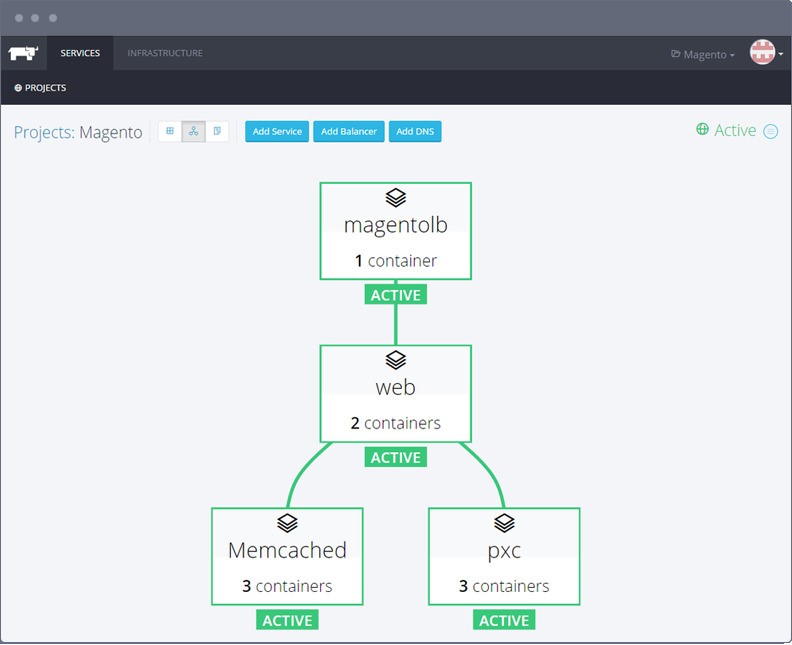Expand the Magento environment dropdown

[703, 54]
